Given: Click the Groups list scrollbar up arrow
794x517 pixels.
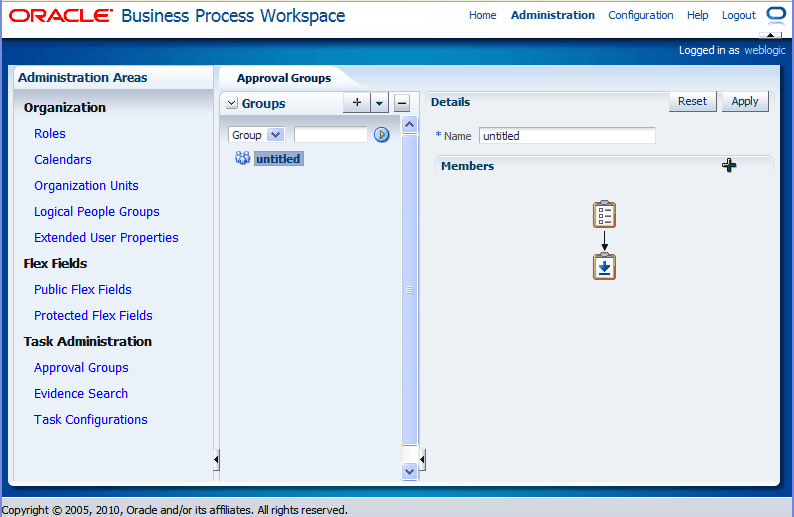Looking at the screenshot, I should (x=409, y=125).
